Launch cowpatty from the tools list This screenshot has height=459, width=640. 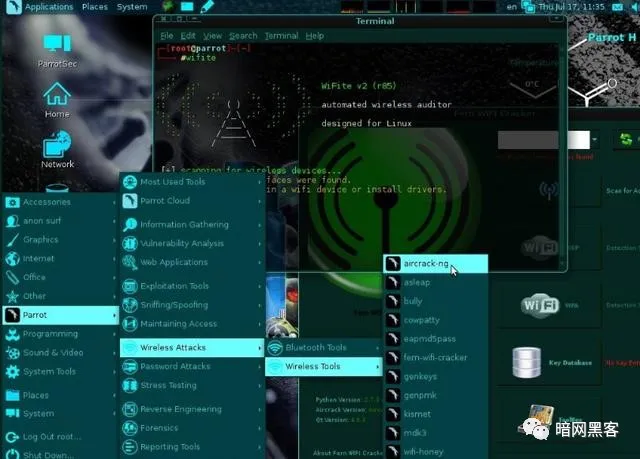tap(436, 320)
